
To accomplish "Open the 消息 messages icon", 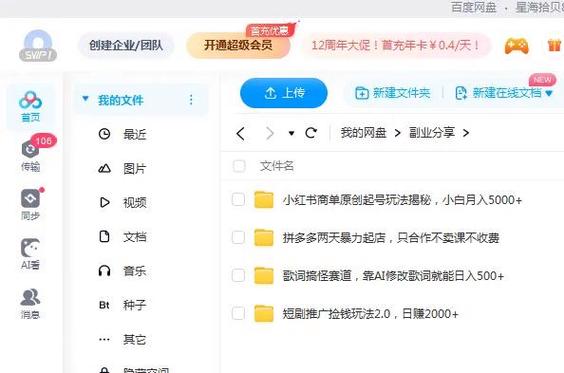I will click(30, 303).
